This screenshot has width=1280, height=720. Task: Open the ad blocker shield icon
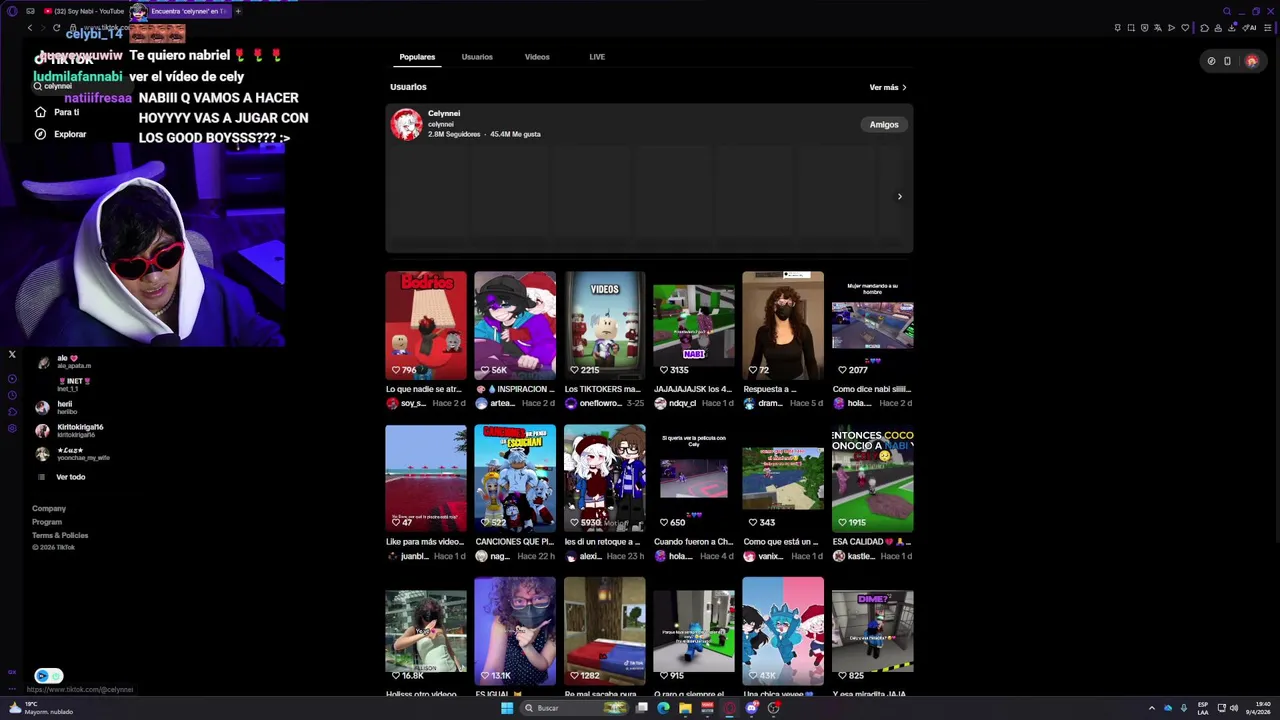[1144, 28]
